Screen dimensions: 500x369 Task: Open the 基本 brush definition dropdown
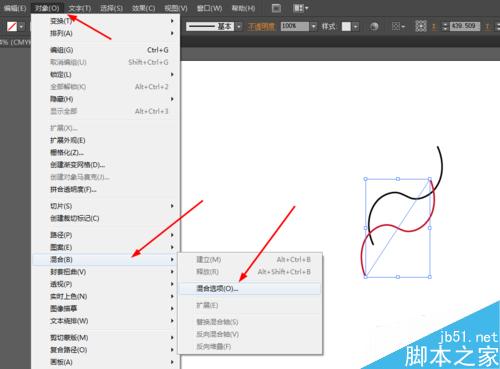[x=238, y=26]
